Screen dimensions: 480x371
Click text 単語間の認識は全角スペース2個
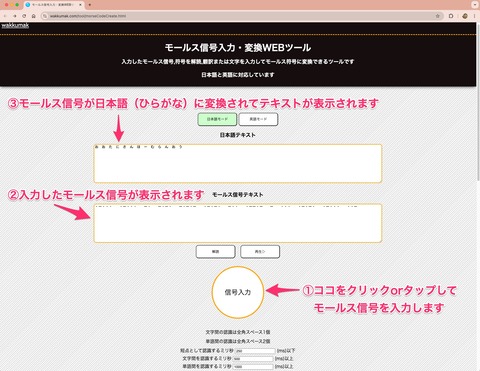click(x=238, y=341)
